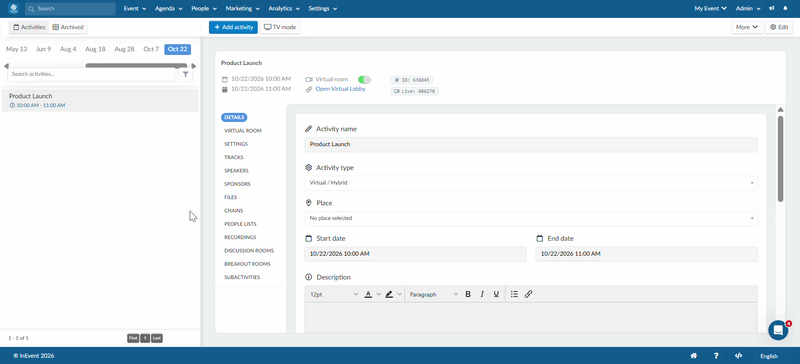Click the code brackets icon in the footer
This screenshot has height=364, width=800.
(738, 356)
